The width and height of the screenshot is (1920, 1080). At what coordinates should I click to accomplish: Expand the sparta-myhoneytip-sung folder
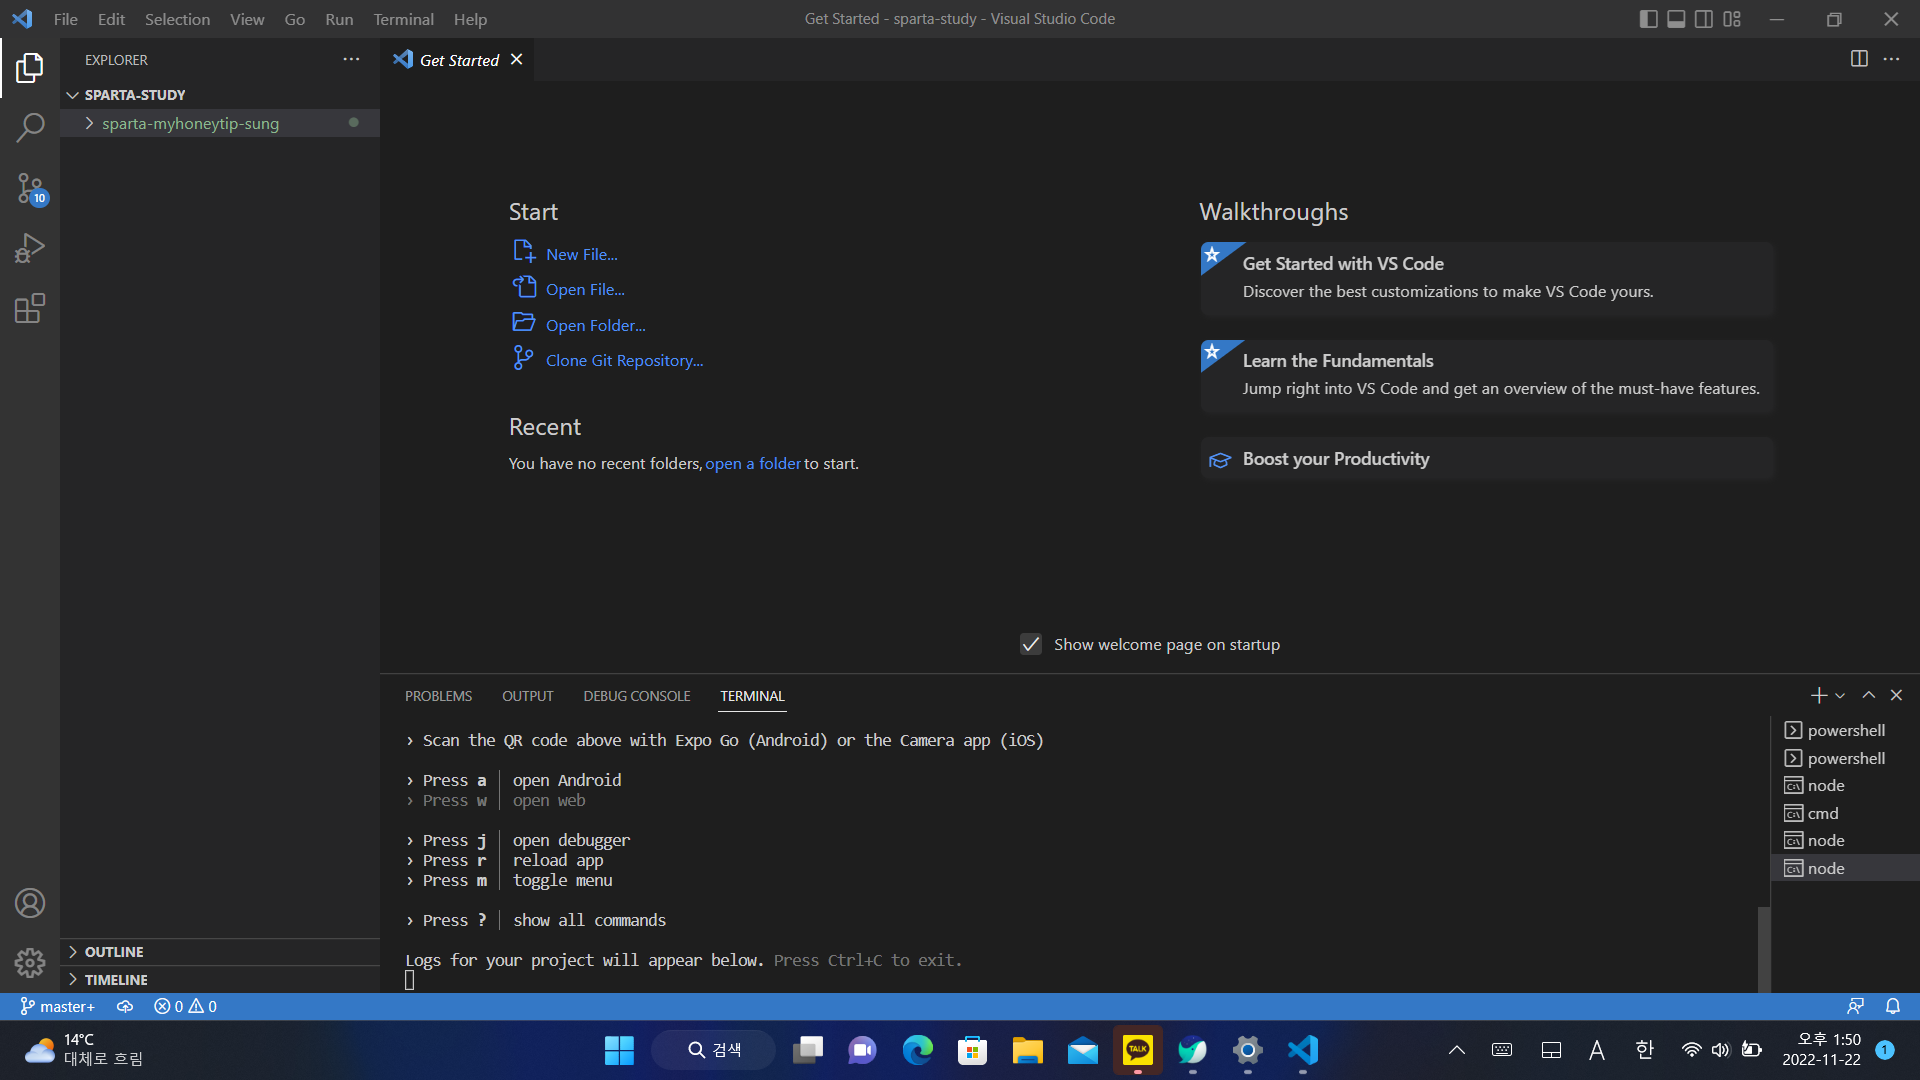[x=220, y=123]
